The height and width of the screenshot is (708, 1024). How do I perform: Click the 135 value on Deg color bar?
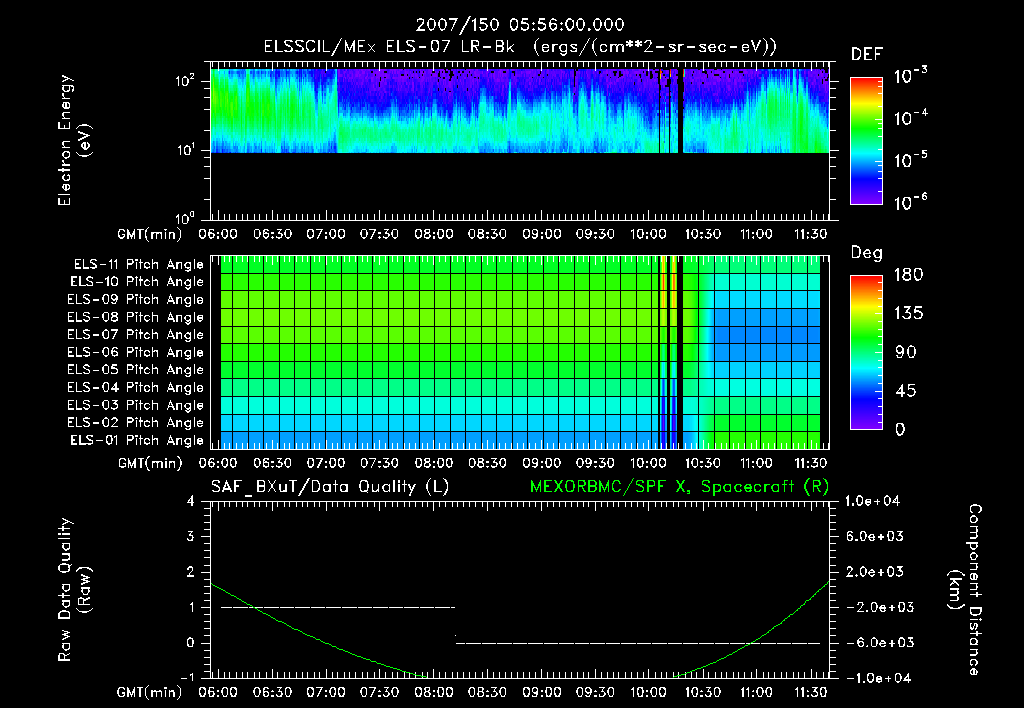(908, 314)
